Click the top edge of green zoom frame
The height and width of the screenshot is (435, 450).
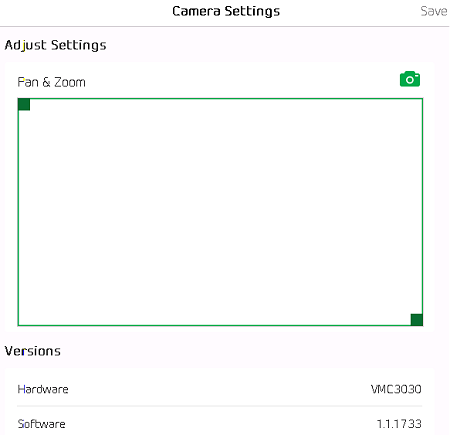pos(220,99)
